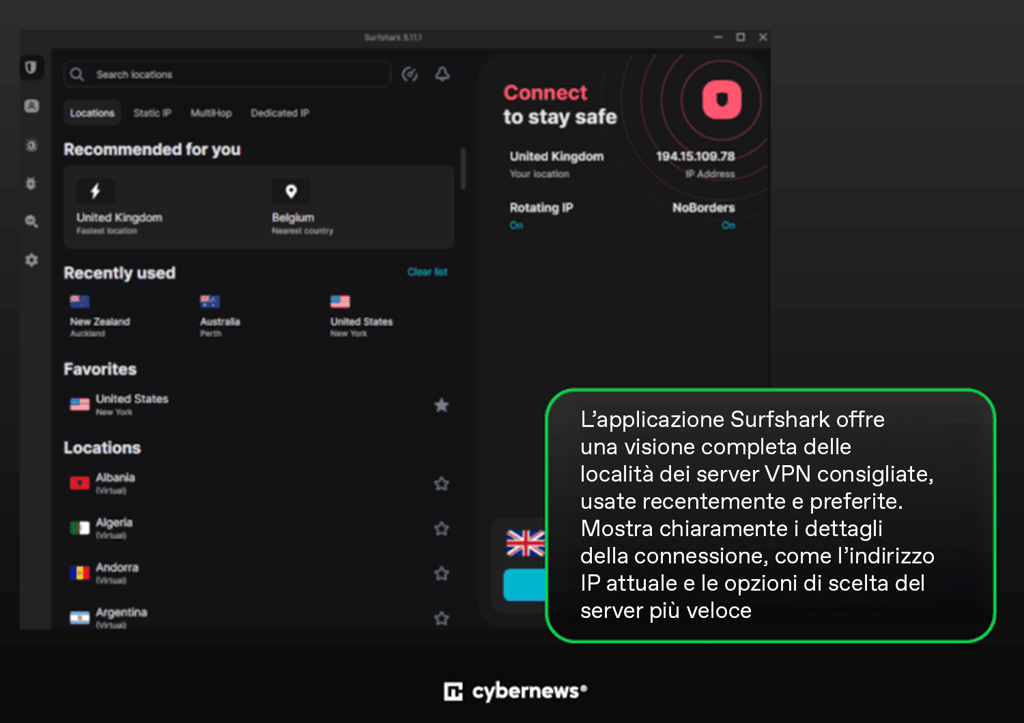Open the VPN shield sidebar icon
1024x723 pixels.
click(31, 67)
